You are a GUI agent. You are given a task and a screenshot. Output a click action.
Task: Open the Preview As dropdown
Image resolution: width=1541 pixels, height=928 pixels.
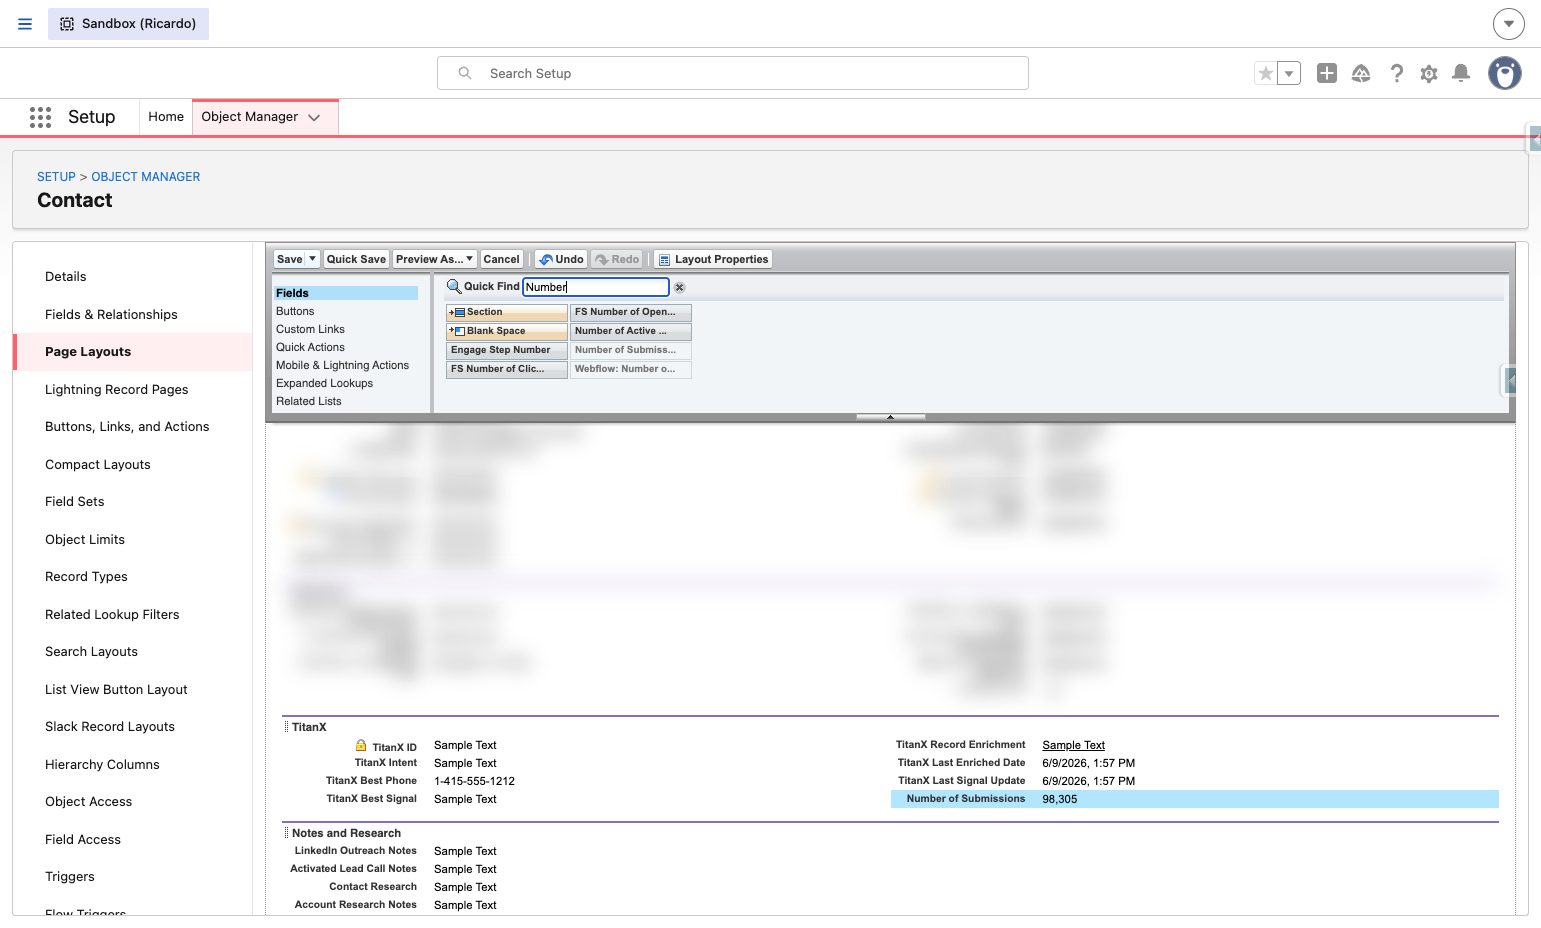[x=435, y=259]
